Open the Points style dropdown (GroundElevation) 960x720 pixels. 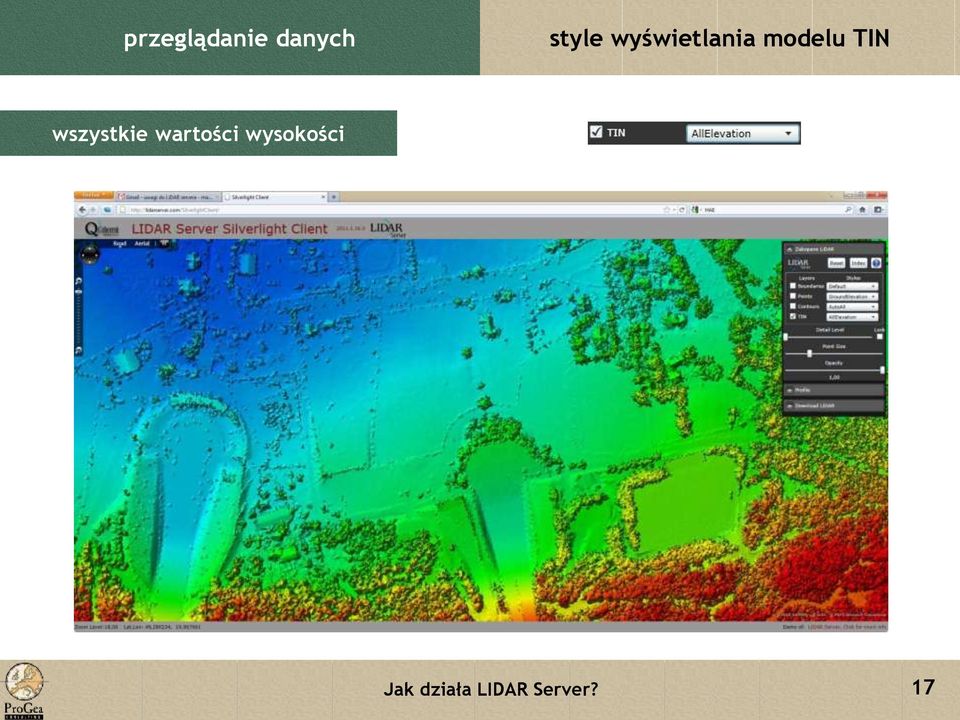(x=852, y=296)
